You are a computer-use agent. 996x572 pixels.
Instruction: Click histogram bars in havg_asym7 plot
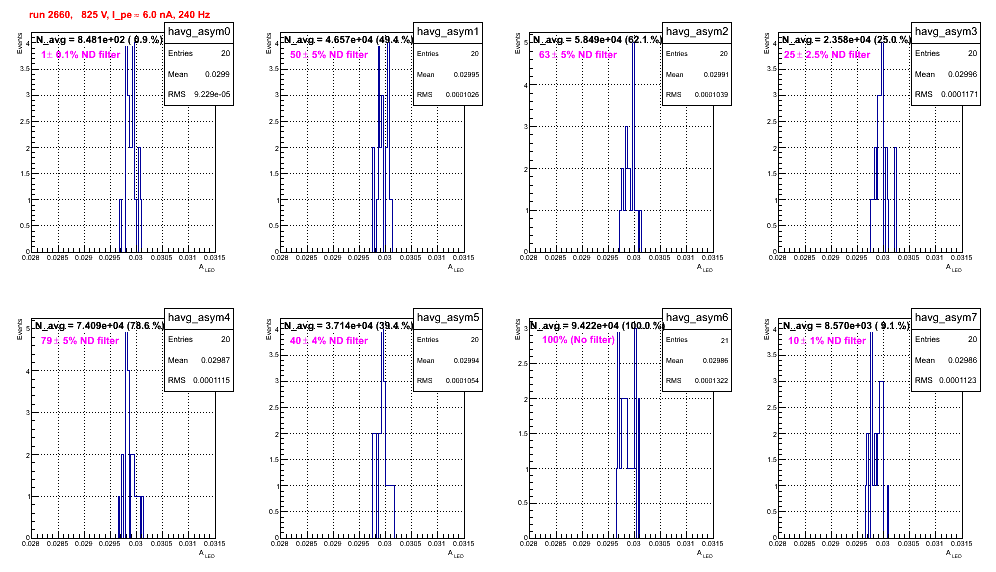[x=877, y=435]
